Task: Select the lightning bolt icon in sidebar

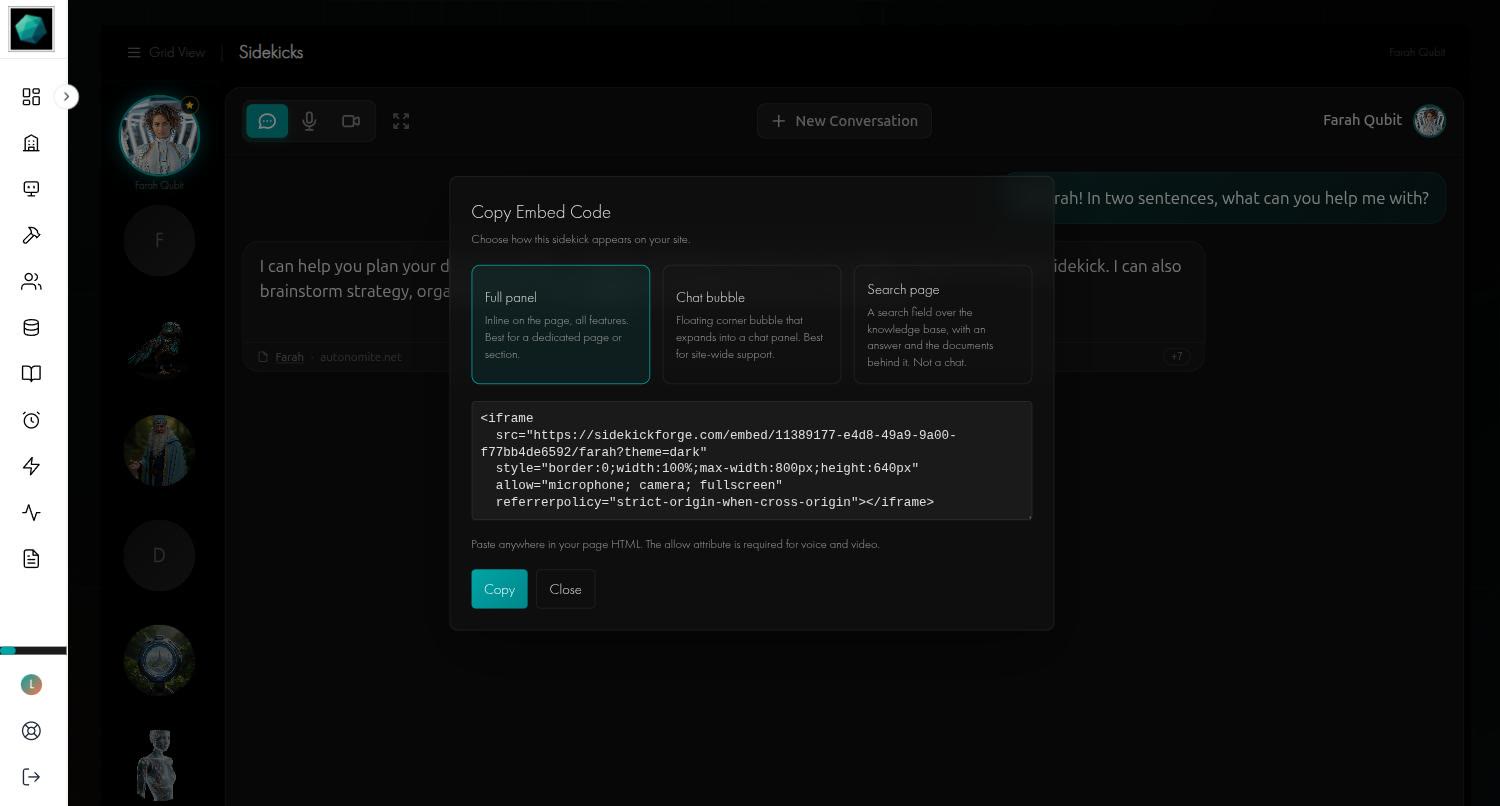Action: (31, 466)
